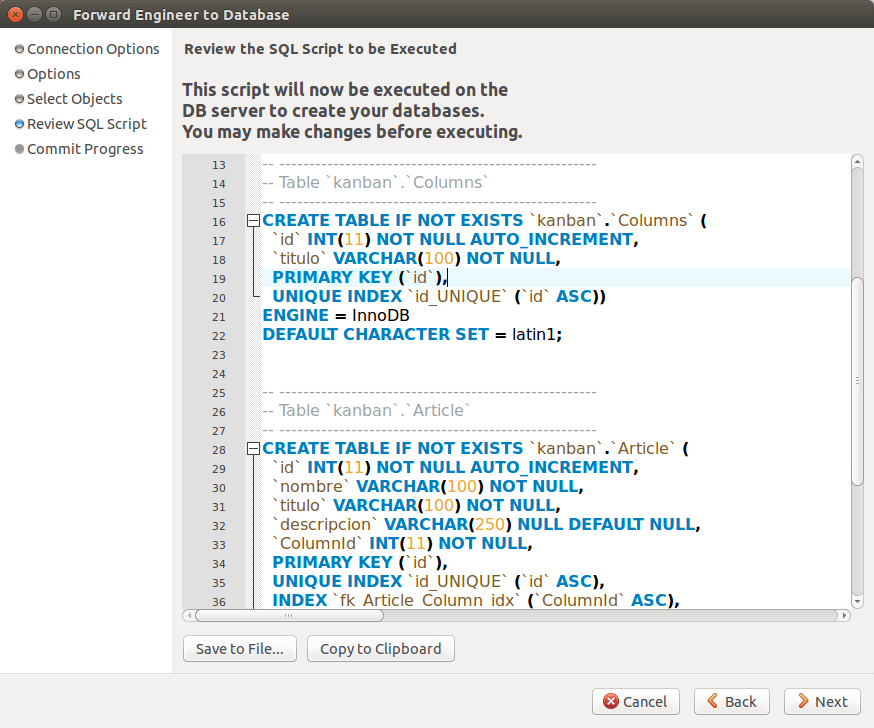Image resolution: width=874 pixels, height=728 pixels.
Task: Click the horizontal scrollbar thumb
Action: point(289,615)
